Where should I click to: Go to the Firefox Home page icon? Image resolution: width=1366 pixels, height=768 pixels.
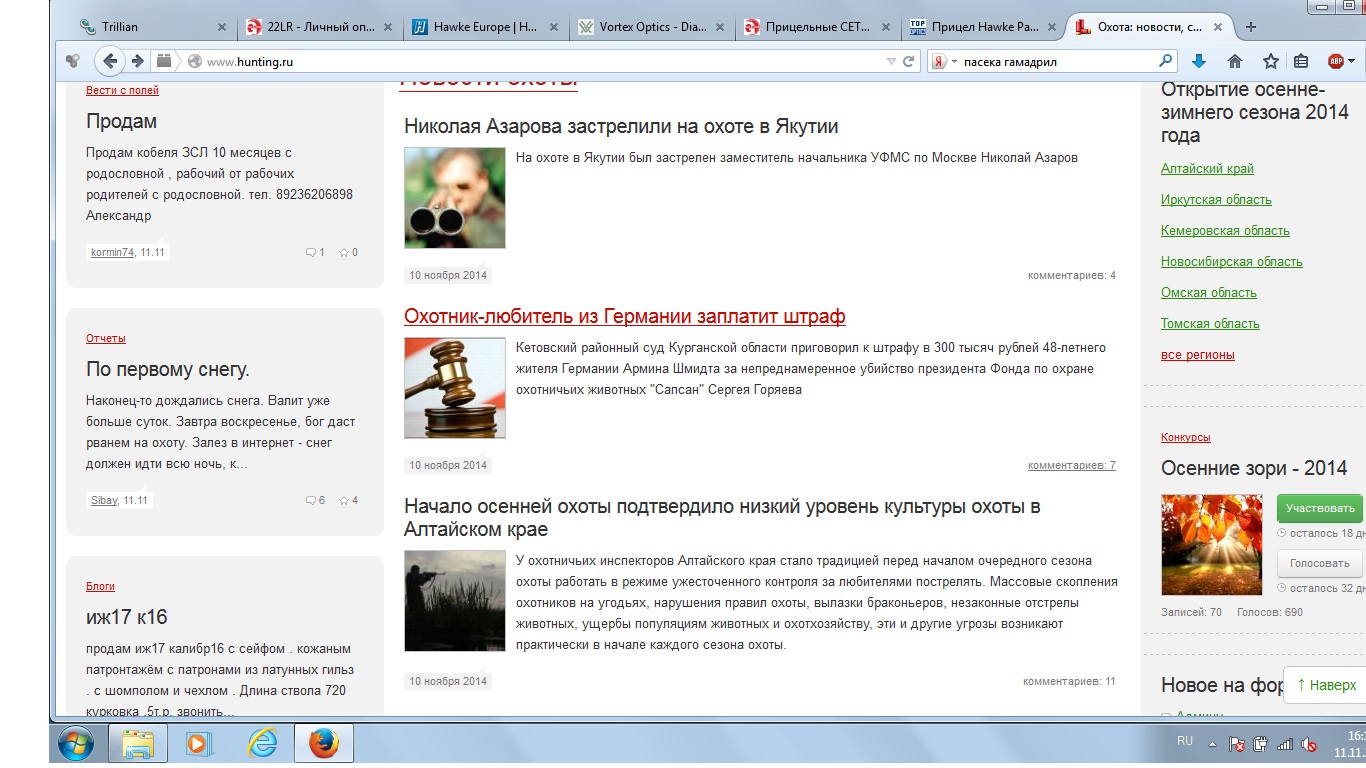[1235, 61]
